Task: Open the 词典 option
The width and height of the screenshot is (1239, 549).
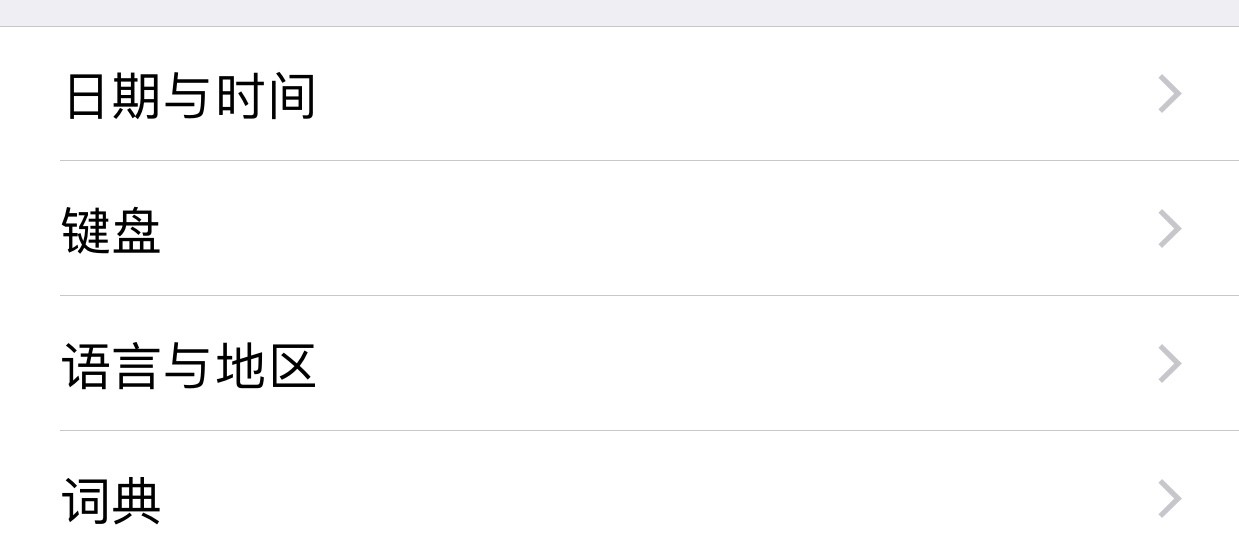Action: pos(112,501)
